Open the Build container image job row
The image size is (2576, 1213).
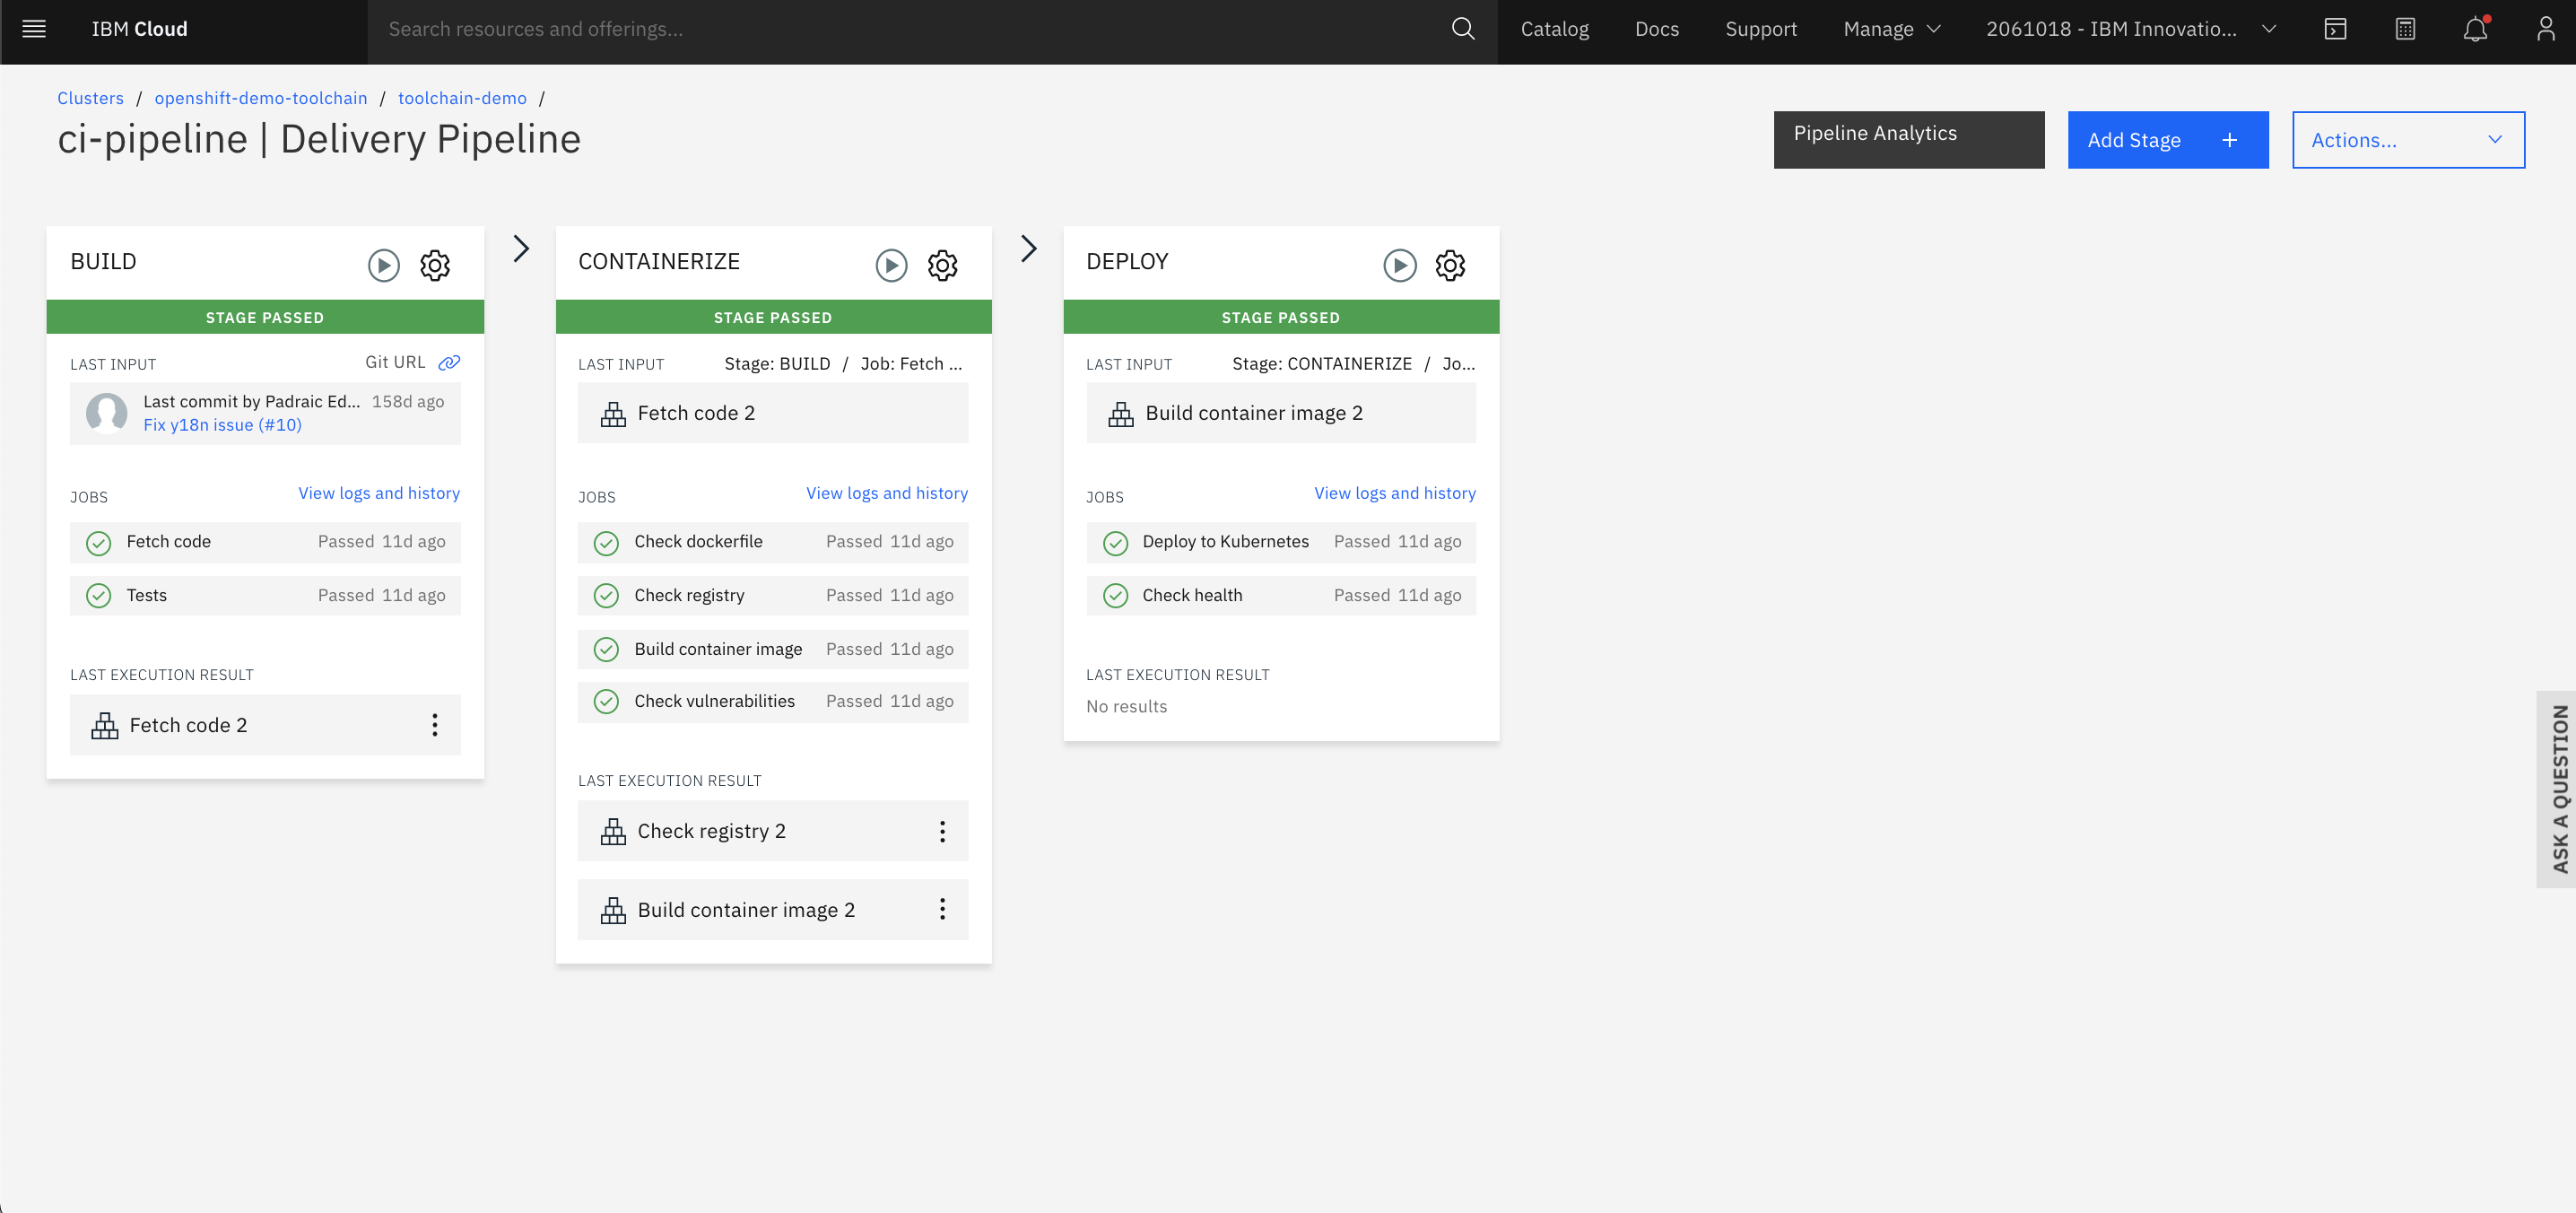[773, 649]
